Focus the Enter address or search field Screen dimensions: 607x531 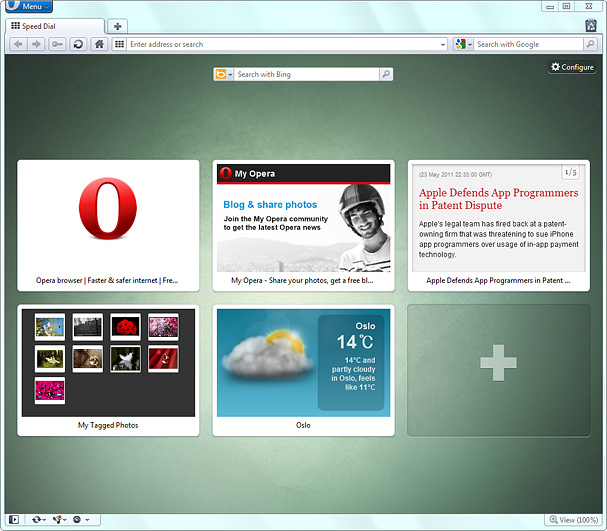coord(280,44)
